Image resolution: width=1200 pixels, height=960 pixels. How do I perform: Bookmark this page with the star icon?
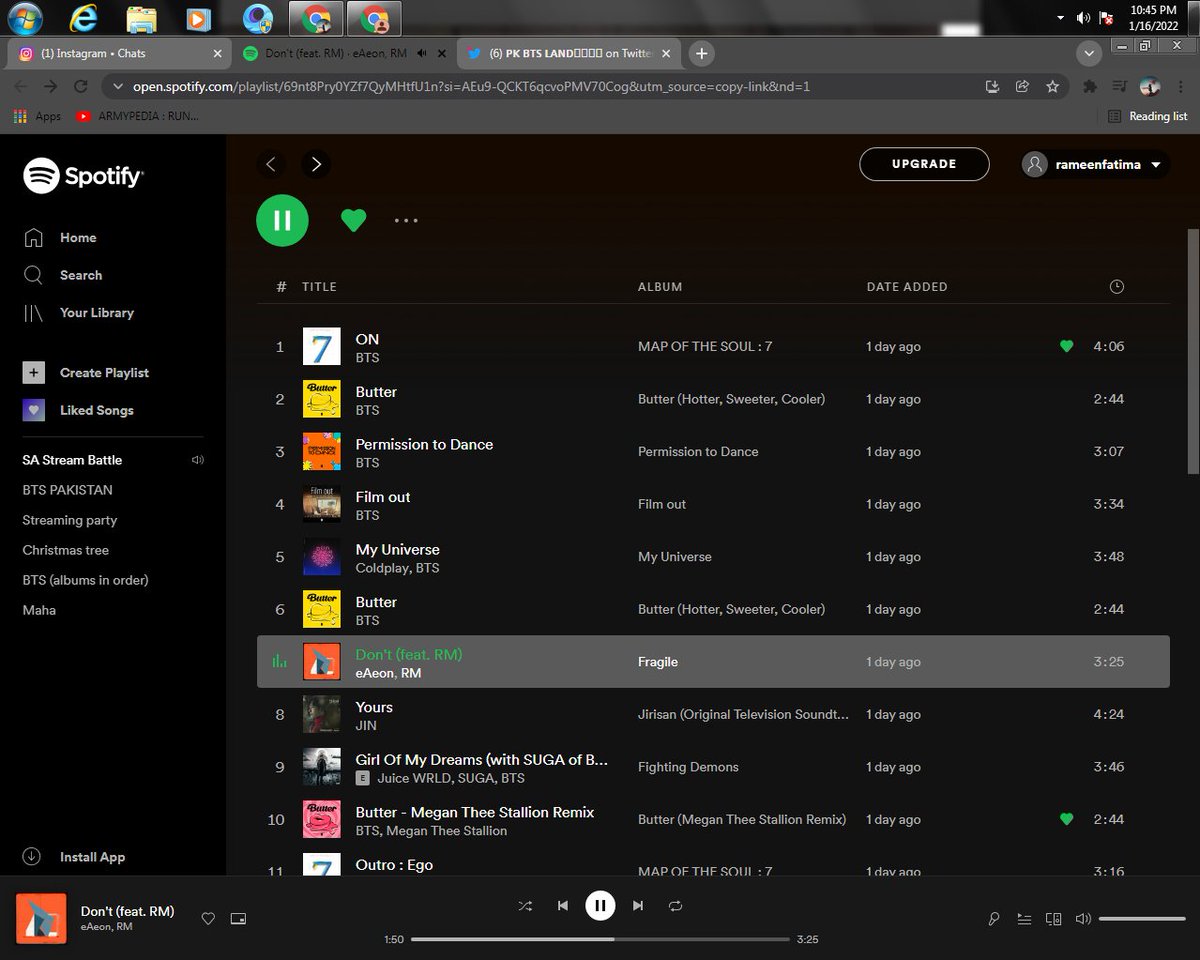click(x=1052, y=87)
